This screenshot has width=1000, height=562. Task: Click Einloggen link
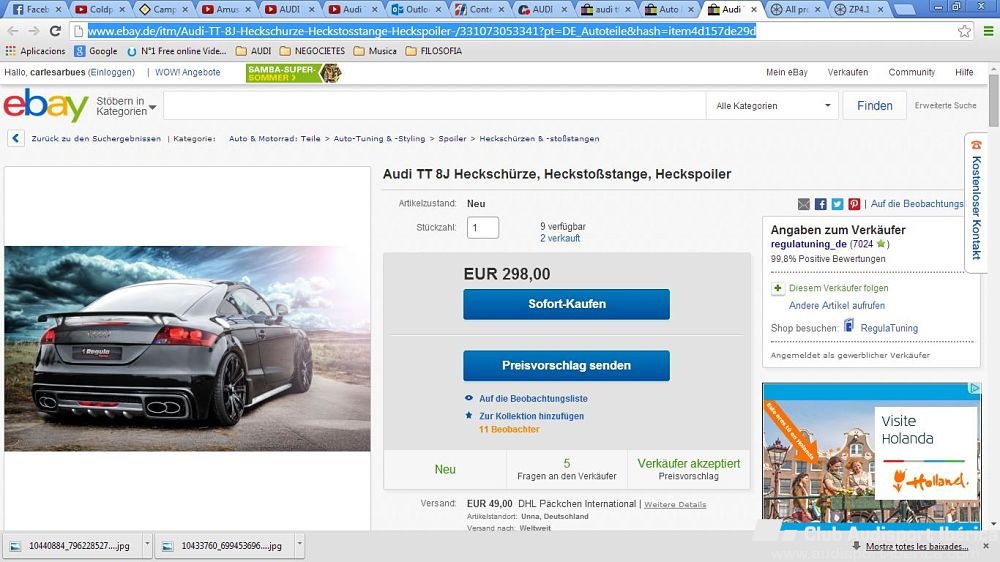[x=111, y=72]
